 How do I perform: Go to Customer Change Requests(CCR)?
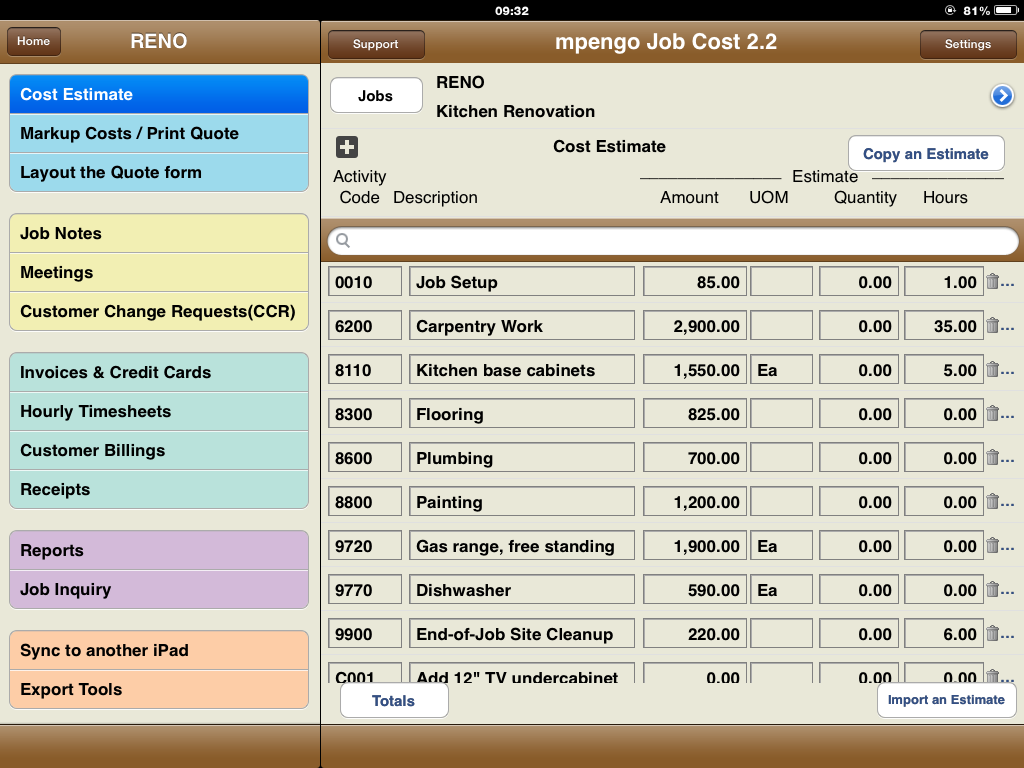pos(159,311)
